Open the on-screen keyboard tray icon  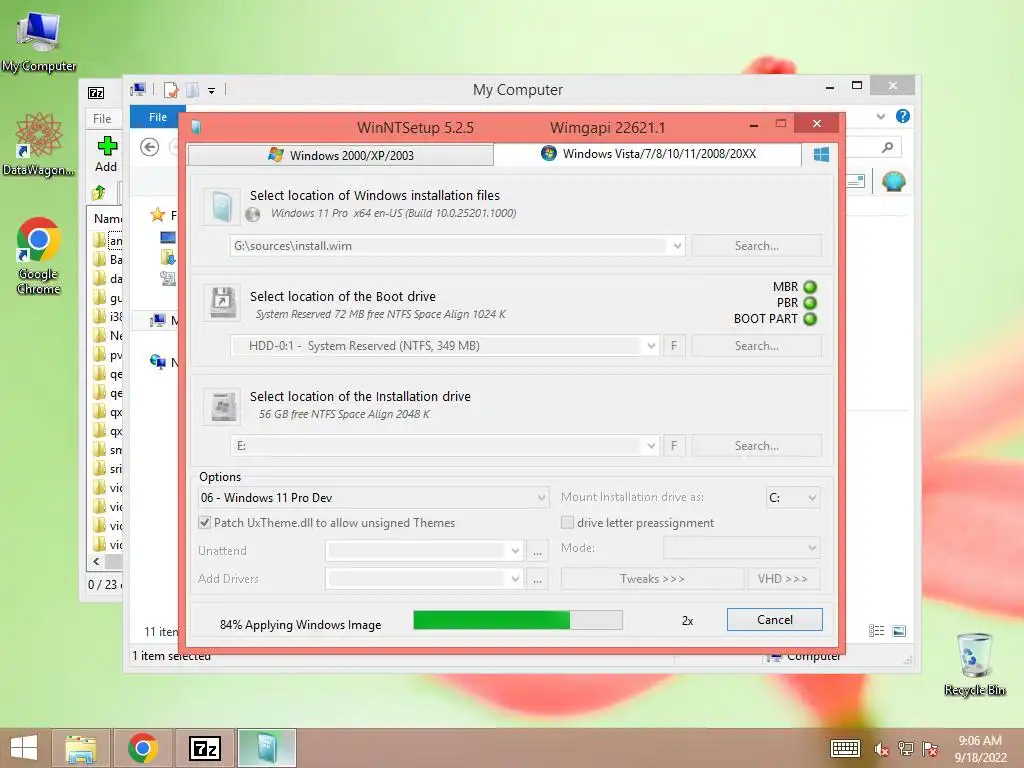pyautogui.click(x=845, y=748)
